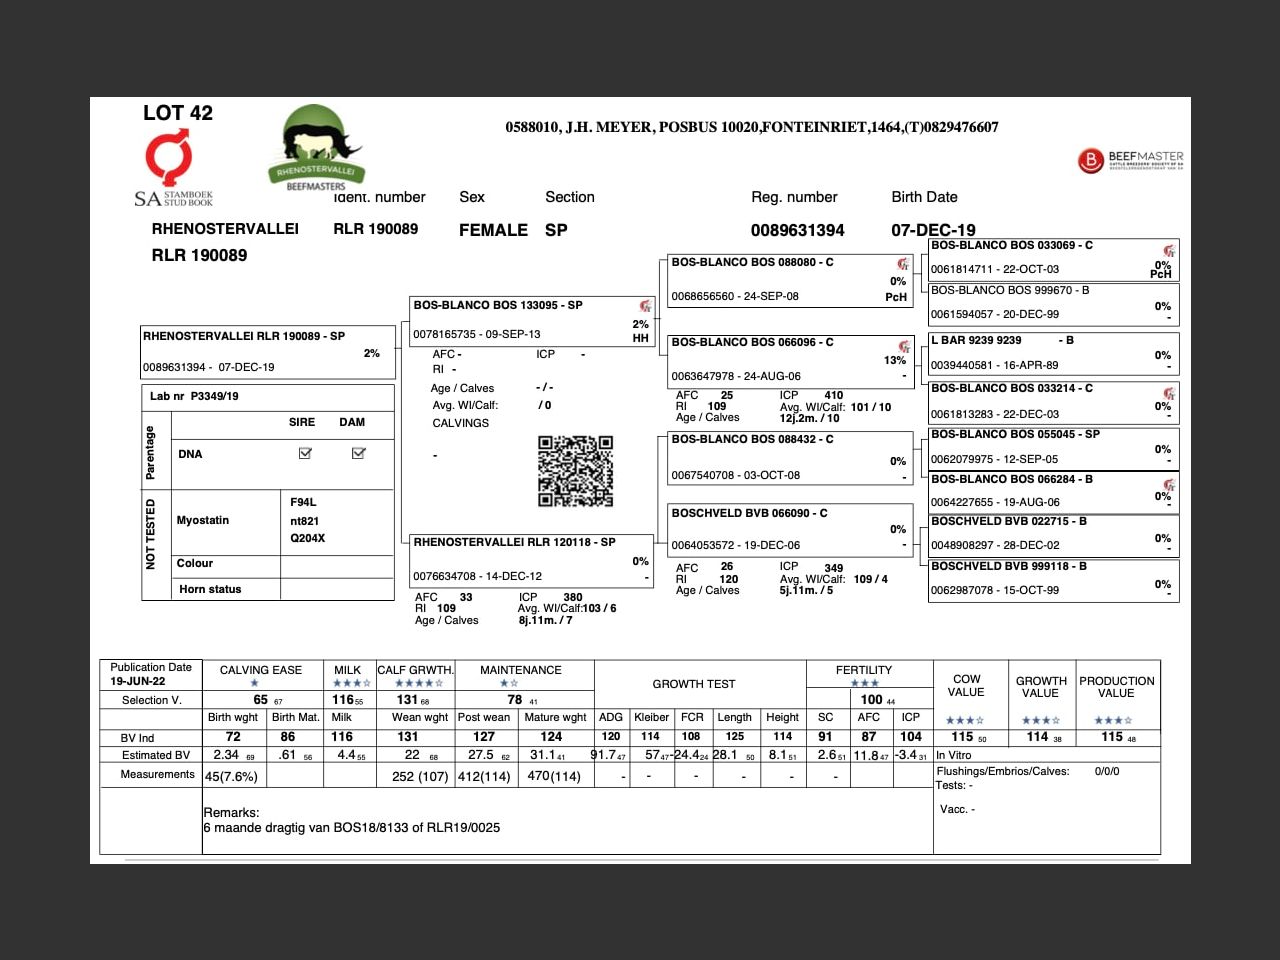Click the red icon in BOS 066096 box
The width and height of the screenshot is (1280, 960).
coord(903,346)
